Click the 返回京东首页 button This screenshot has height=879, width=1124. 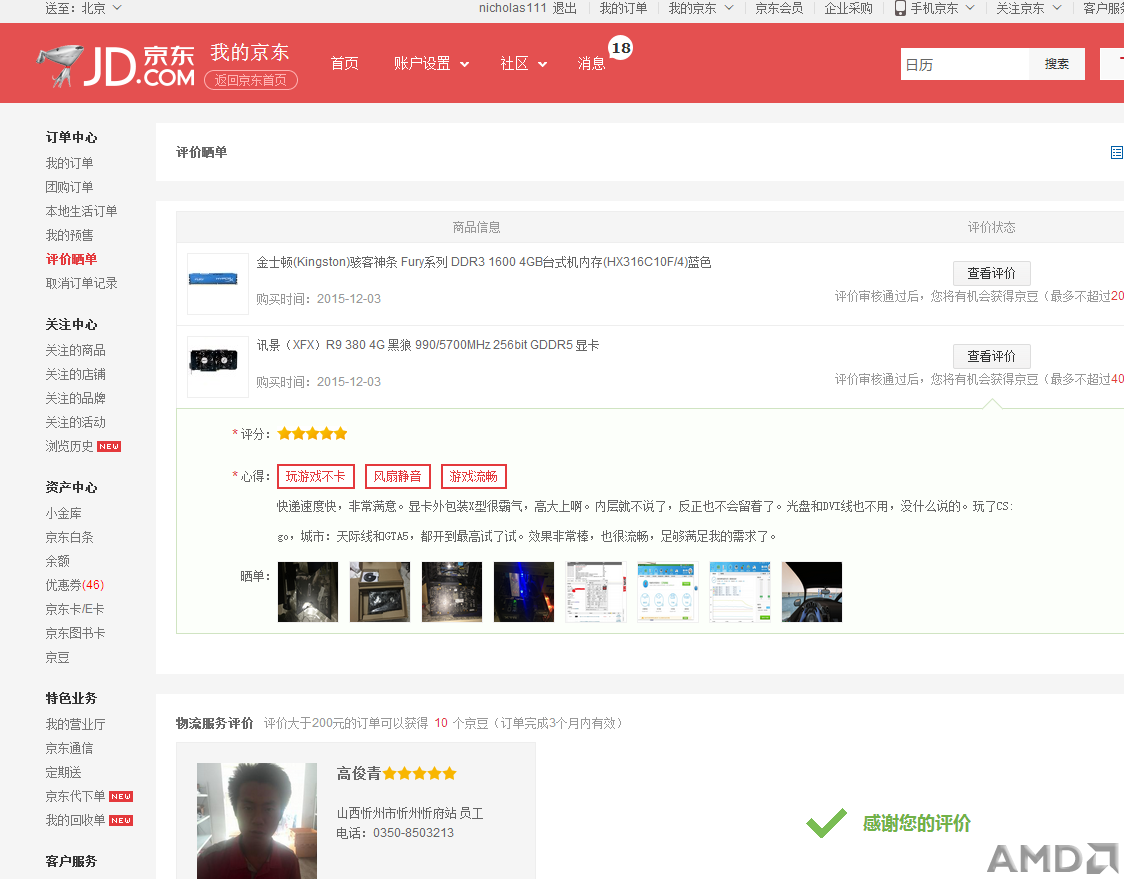pyautogui.click(x=251, y=80)
